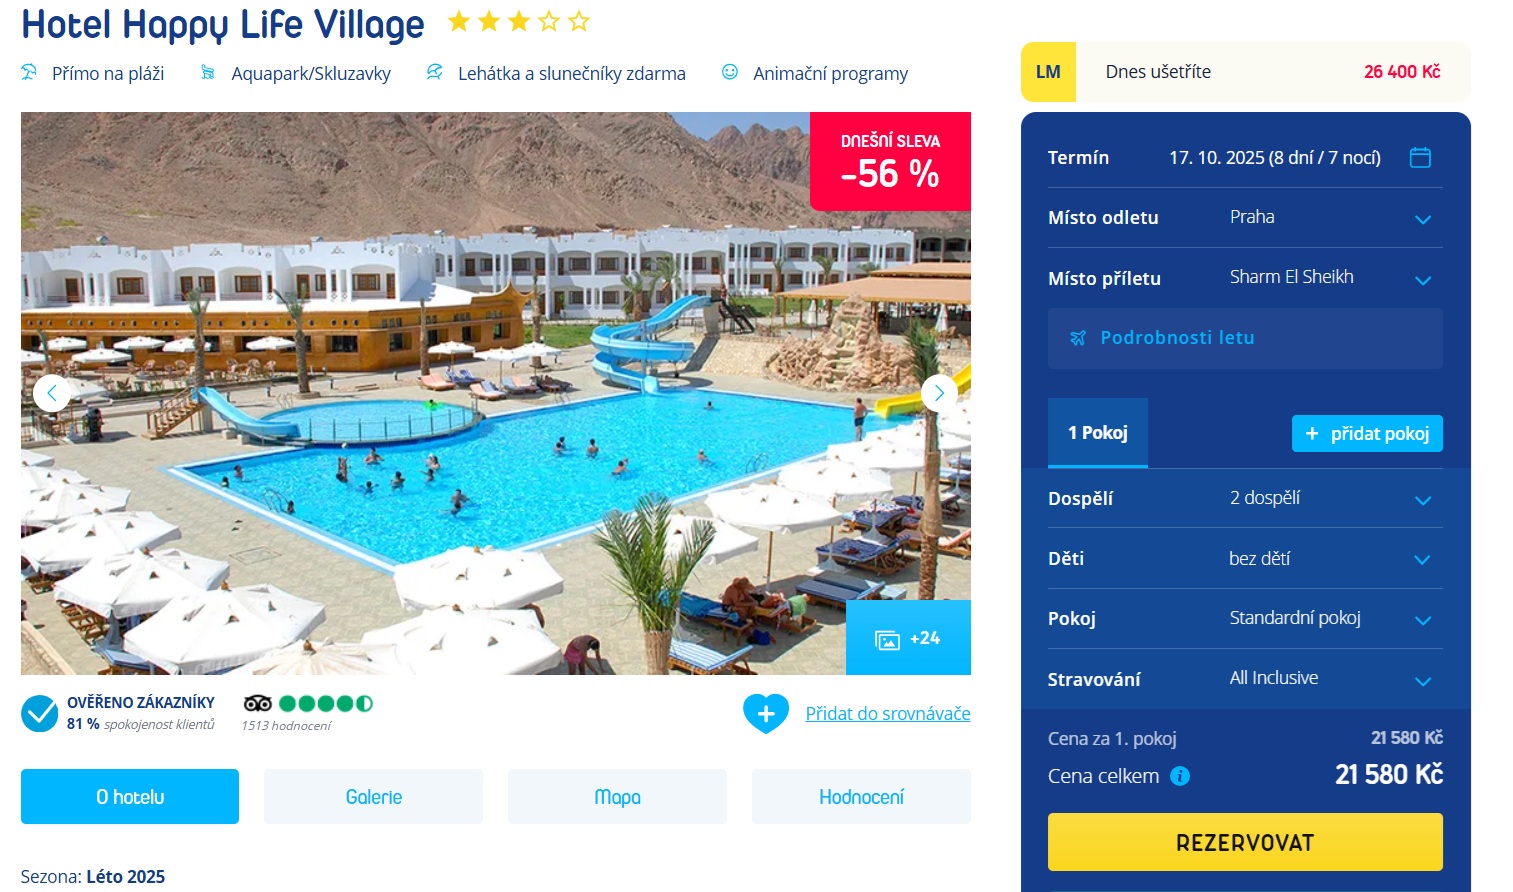Viewport: 1513px width, 892px height.
Task: Click the Ověřeno zákazníky checkmark badge
Action: (40, 714)
